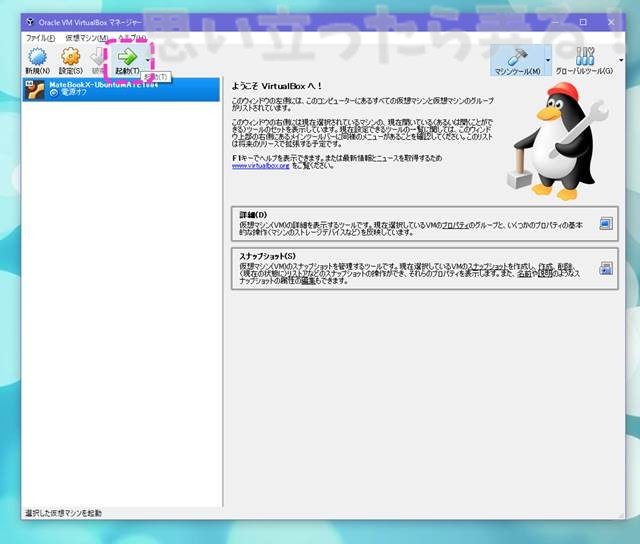Open the Machine (仮想マシン) menu
The height and width of the screenshot is (544, 640).
pos(87,38)
